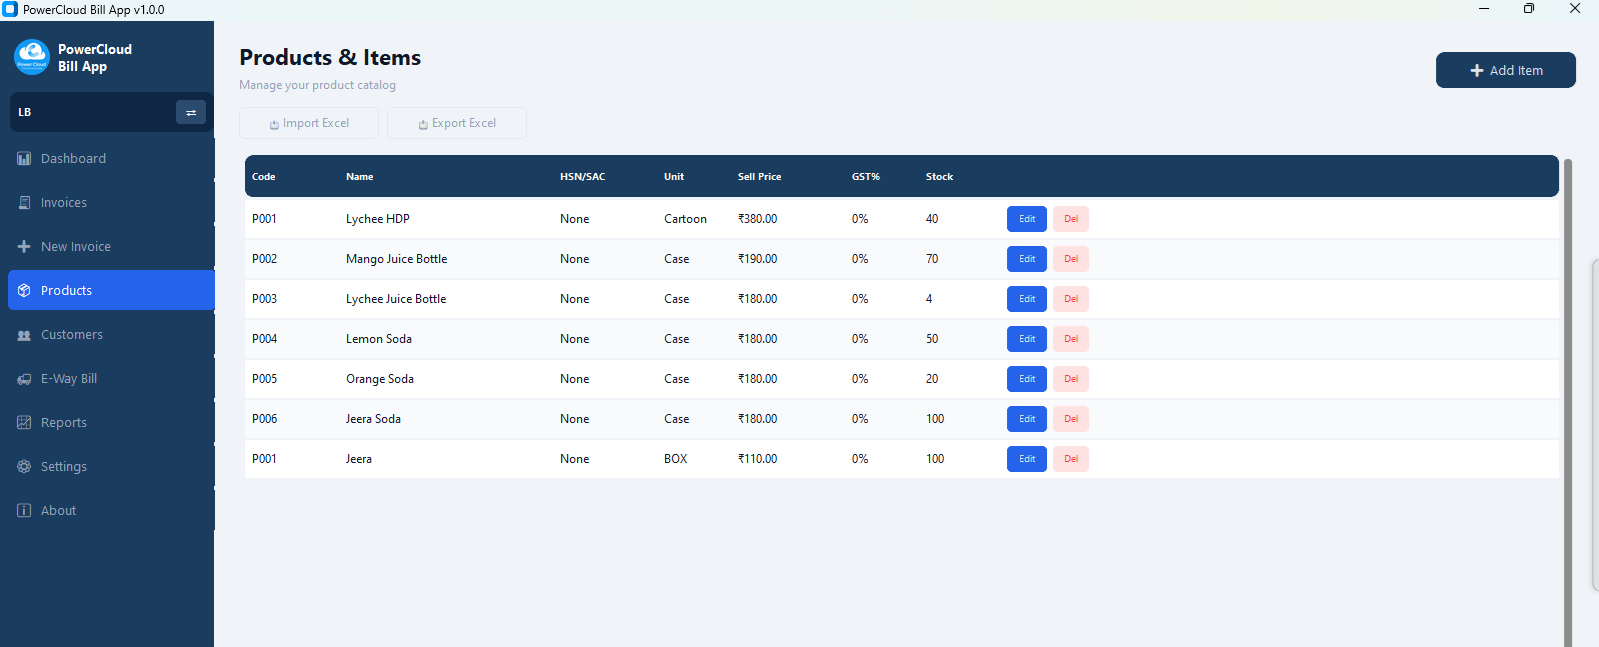The image size is (1599, 647).
Task: Click the Invoices document icon
Action: pos(24,203)
